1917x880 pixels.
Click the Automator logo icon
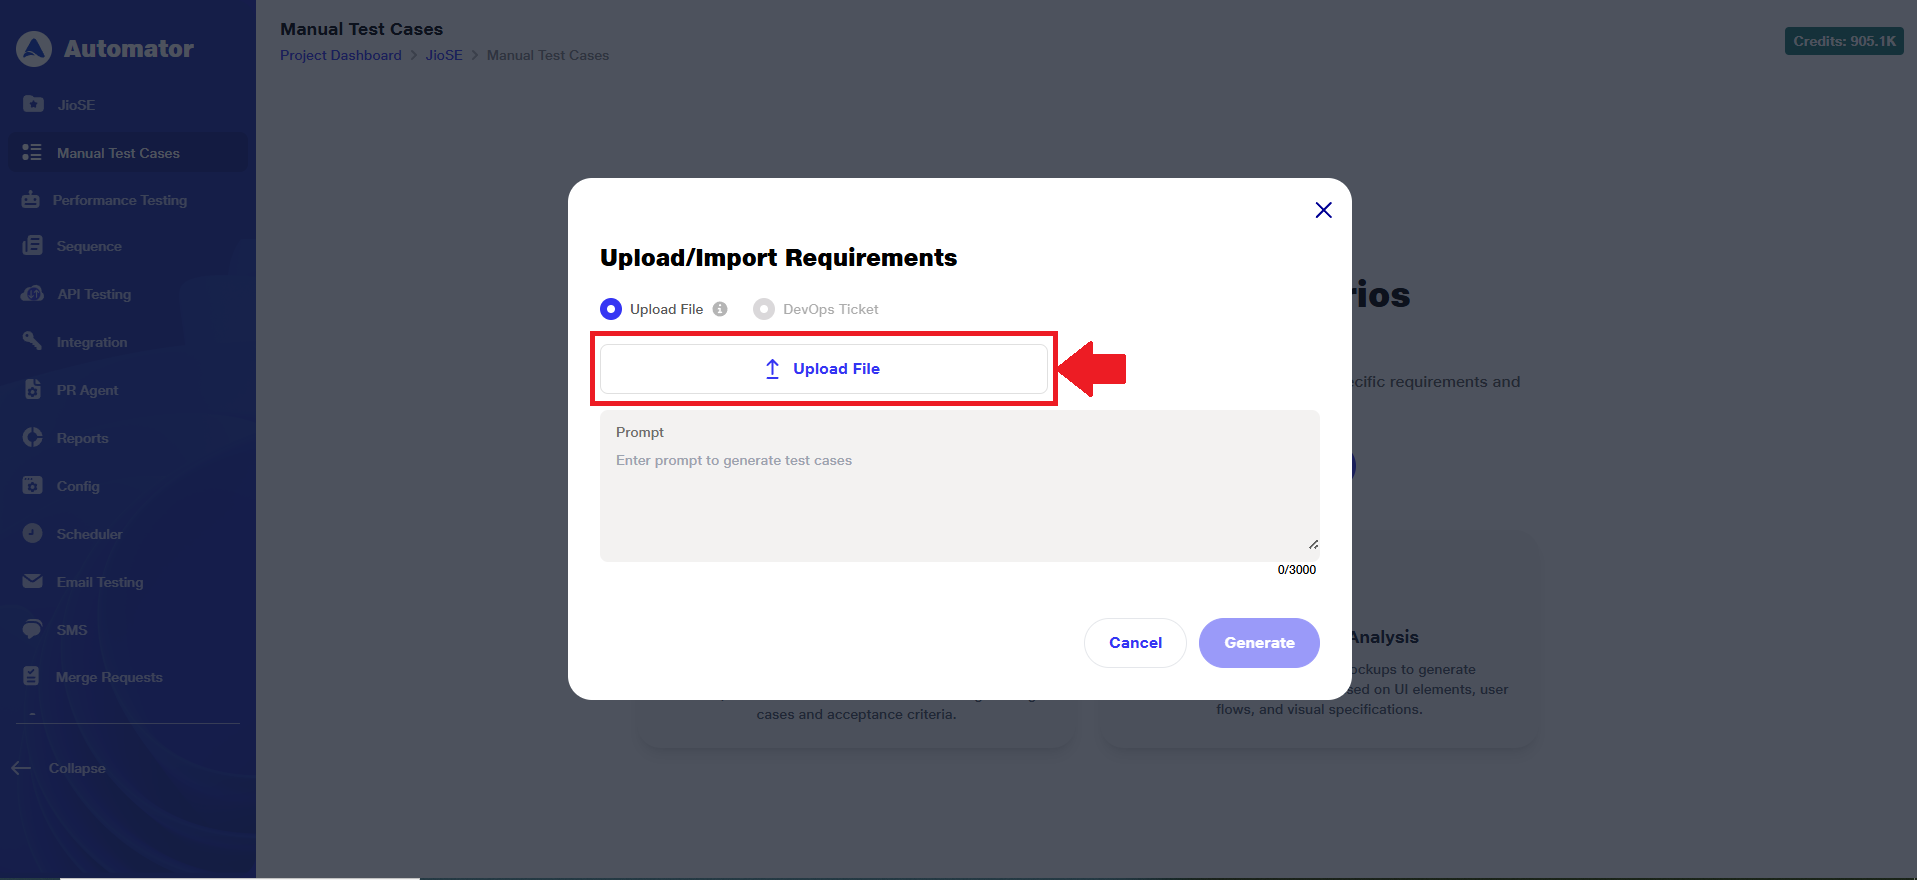[x=34, y=49]
